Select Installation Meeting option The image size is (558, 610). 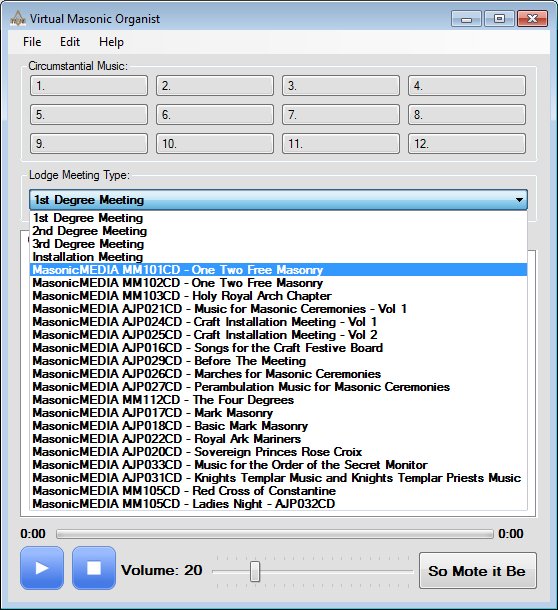pyautogui.click(x=278, y=257)
